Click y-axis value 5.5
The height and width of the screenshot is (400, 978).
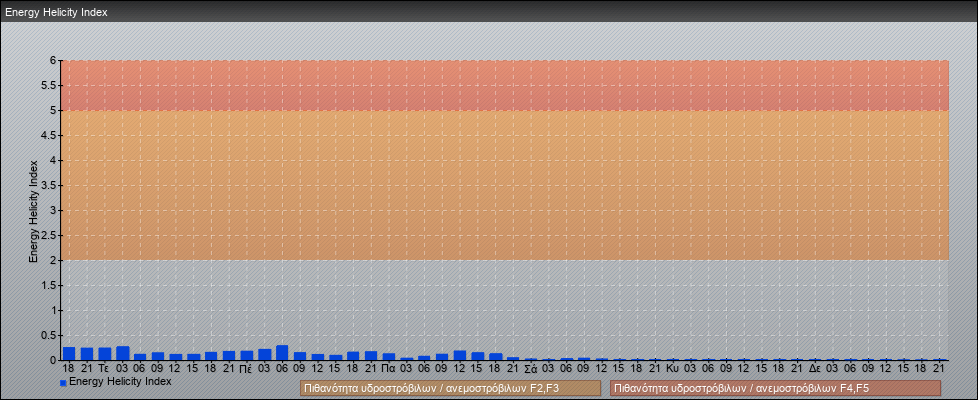pyautogui.click(x=49, y=85)
